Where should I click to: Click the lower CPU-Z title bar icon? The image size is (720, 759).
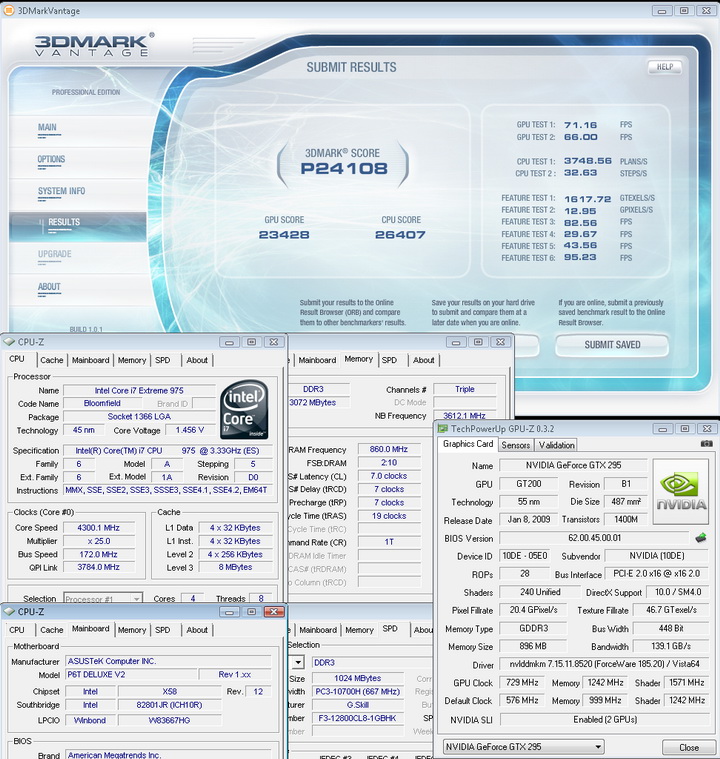9,612
